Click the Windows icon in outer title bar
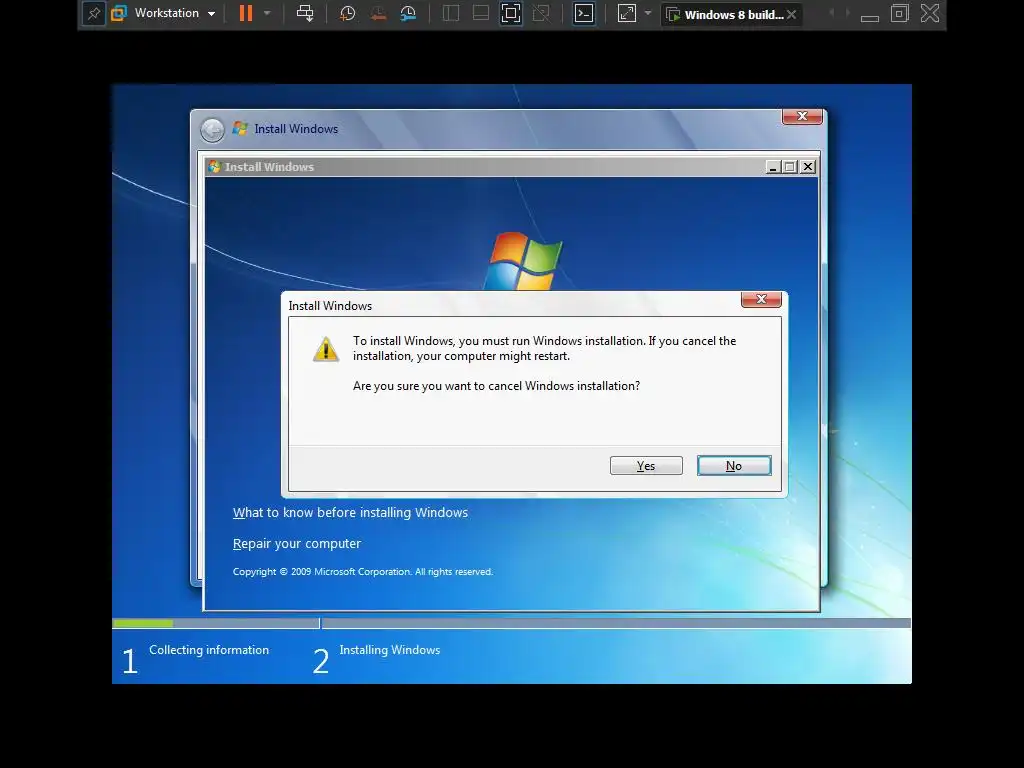 (240, 129)
